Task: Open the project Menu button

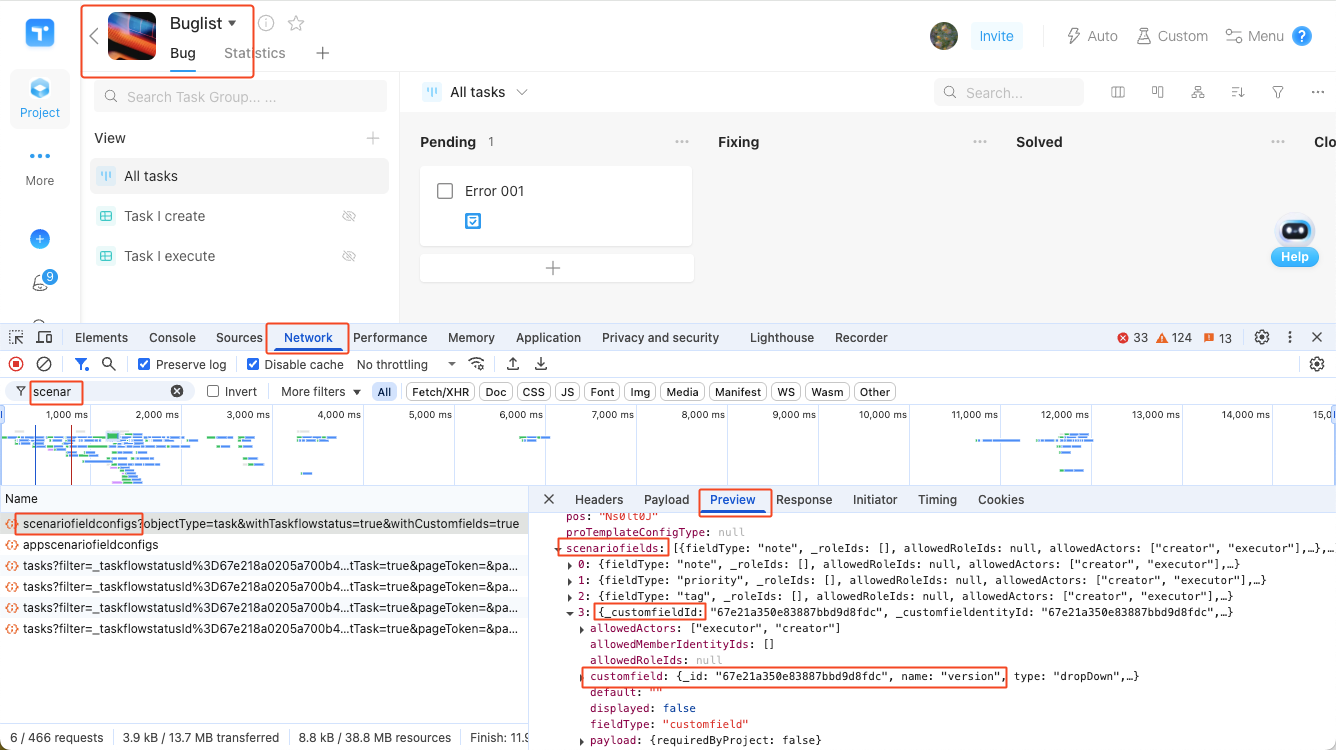Action: point(1254,36)
